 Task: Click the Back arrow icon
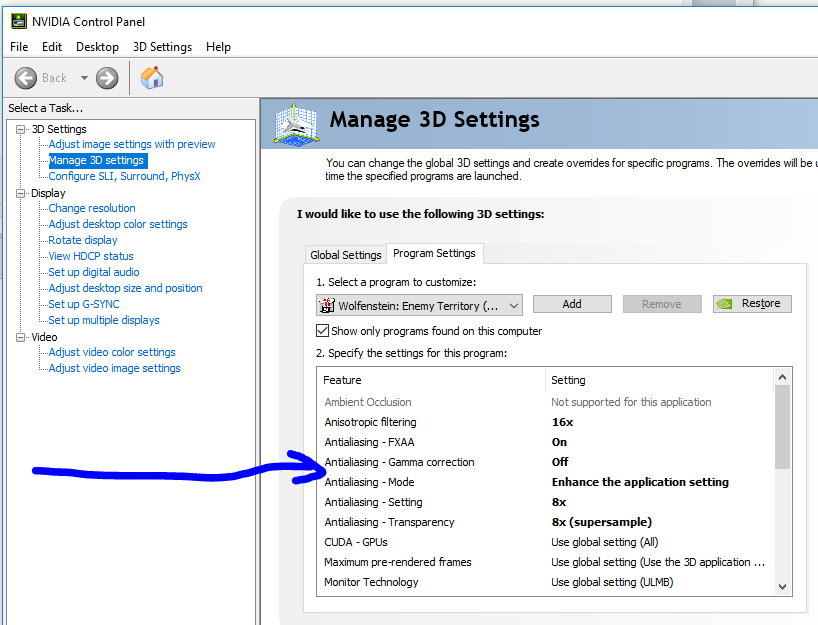26,78
